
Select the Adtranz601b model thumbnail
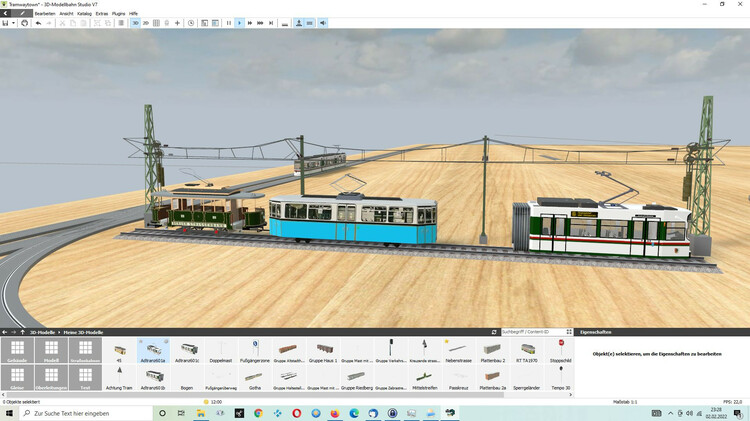point(154,378)
